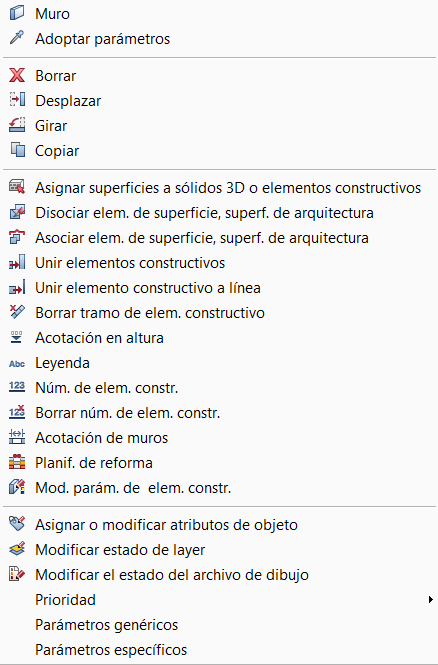This screenshot has width=438, height=665.
Task: Open Asignar o modificar atributos de objeto
Action: coord(219,525)
